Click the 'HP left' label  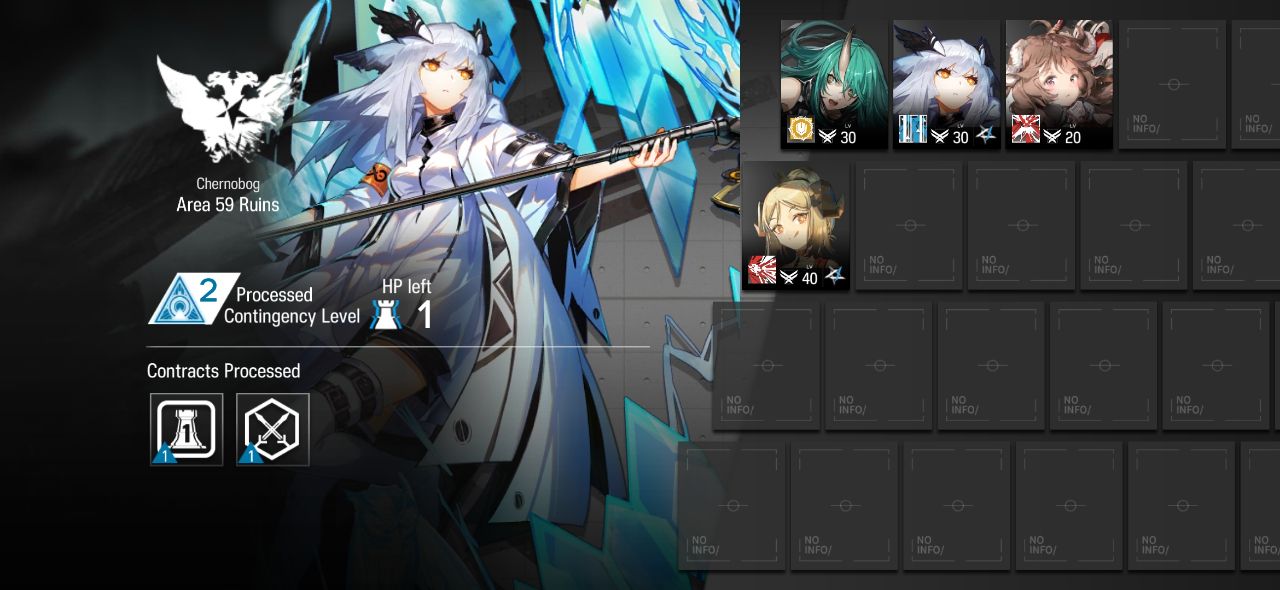click(x=406, y=287)
